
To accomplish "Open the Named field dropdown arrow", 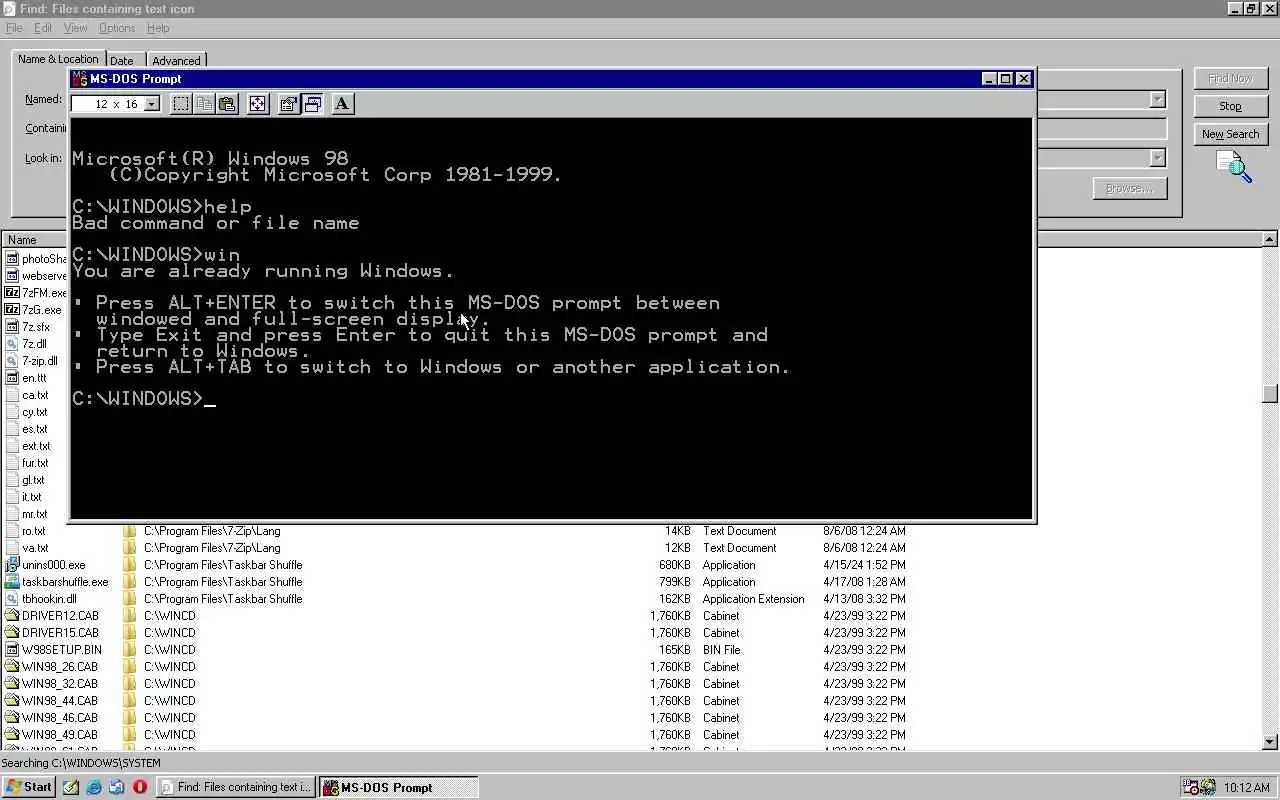I will (1157, 100).
